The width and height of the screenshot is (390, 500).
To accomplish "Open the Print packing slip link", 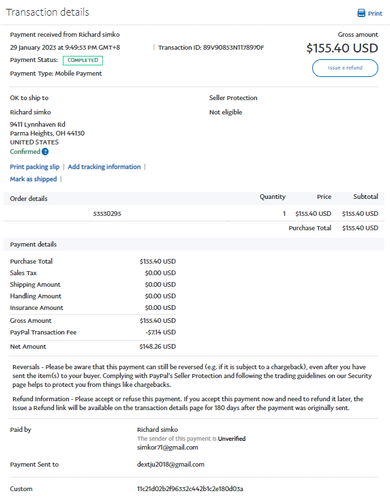I will pos(35,167).
